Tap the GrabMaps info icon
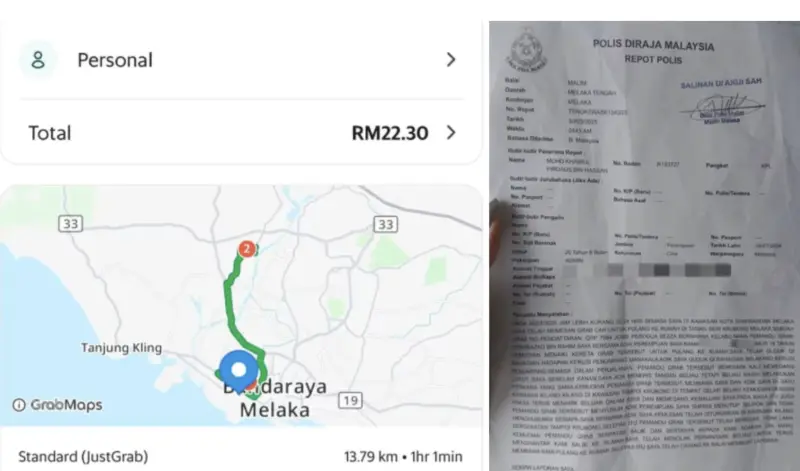Image resolution: width=800 pixels, height=471 pixels. tap(19, 405)
